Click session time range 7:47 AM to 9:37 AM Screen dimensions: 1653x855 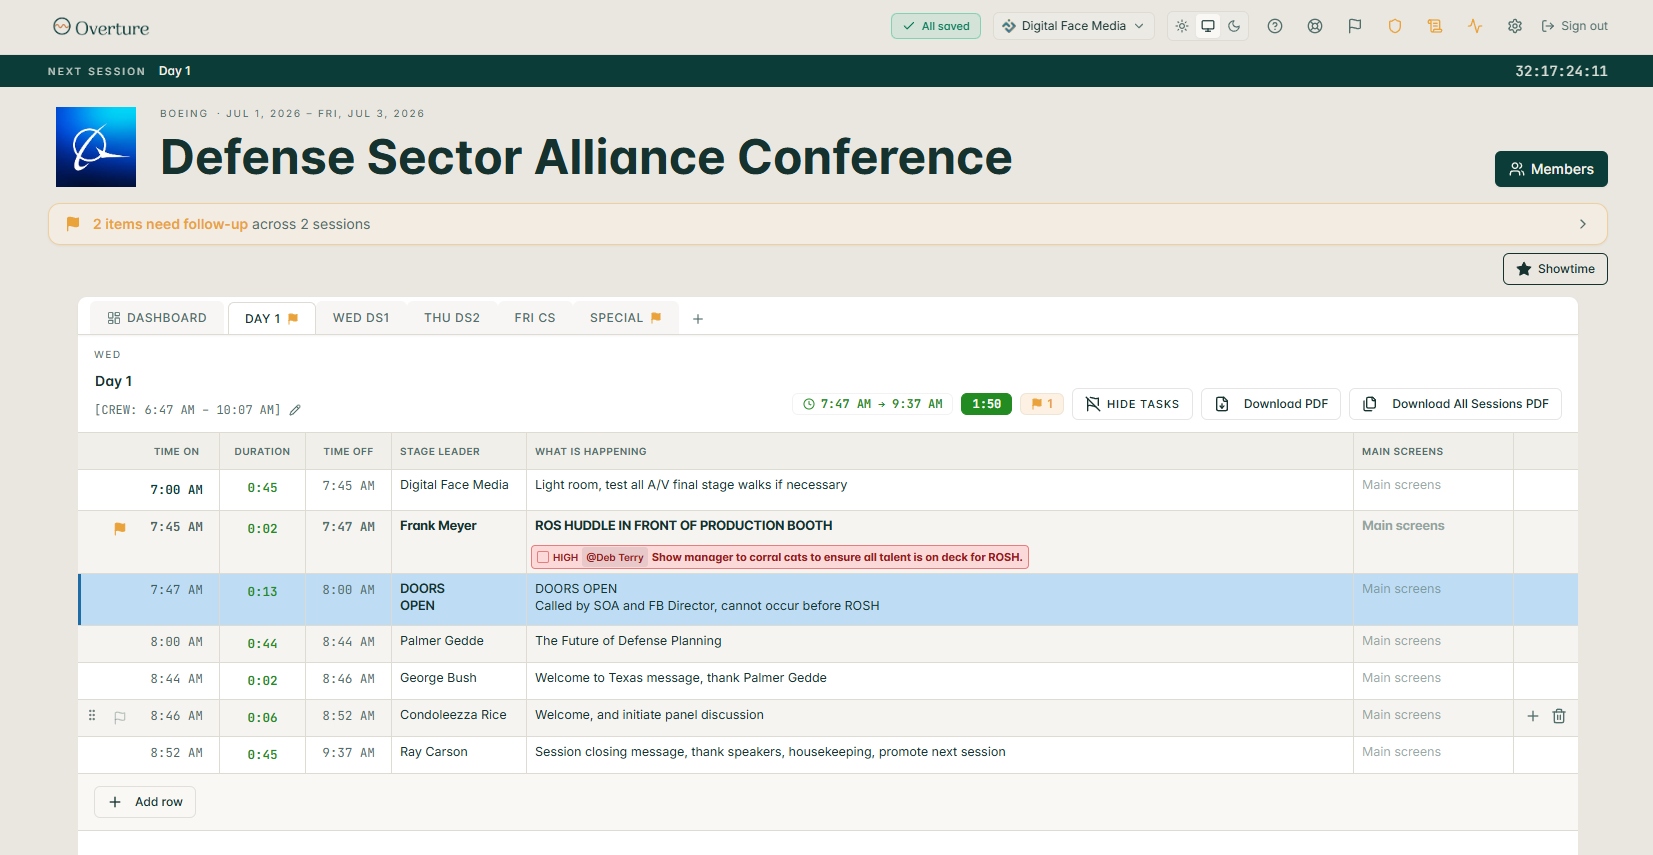873,404
